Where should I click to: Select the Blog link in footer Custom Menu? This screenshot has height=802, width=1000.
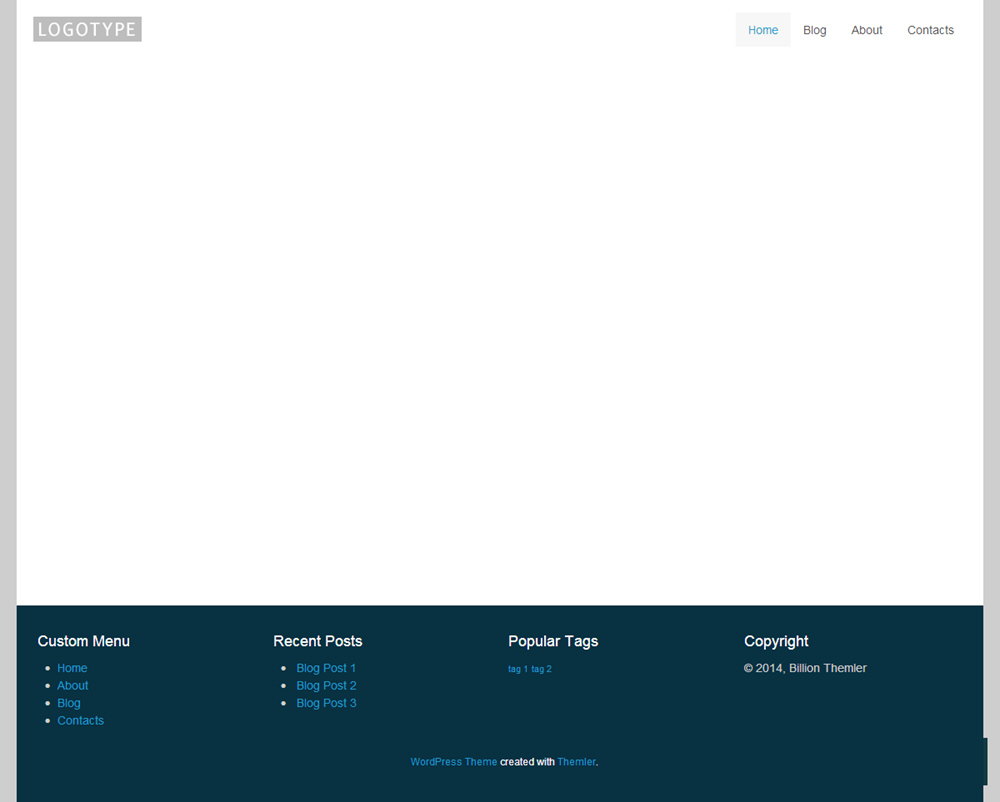(69, 703)
